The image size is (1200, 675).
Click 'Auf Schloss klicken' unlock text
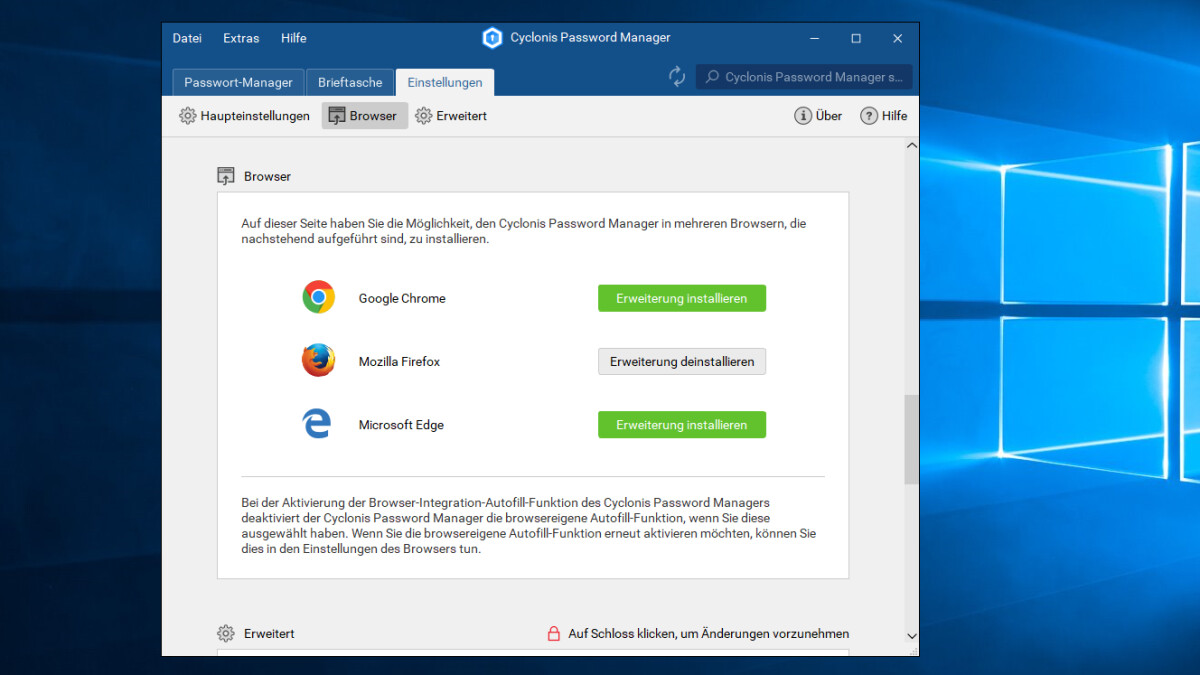click(709, 633)
